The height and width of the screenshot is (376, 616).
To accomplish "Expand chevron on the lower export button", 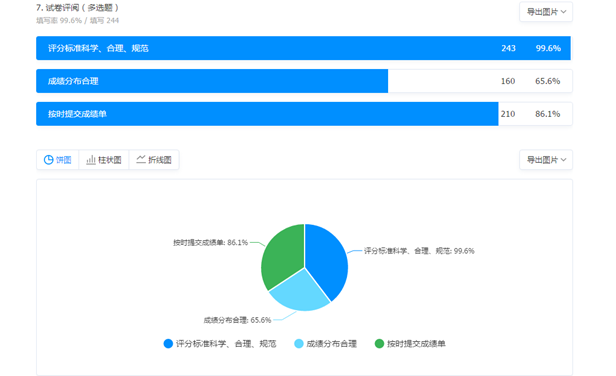I will click(x=564, y=160).
